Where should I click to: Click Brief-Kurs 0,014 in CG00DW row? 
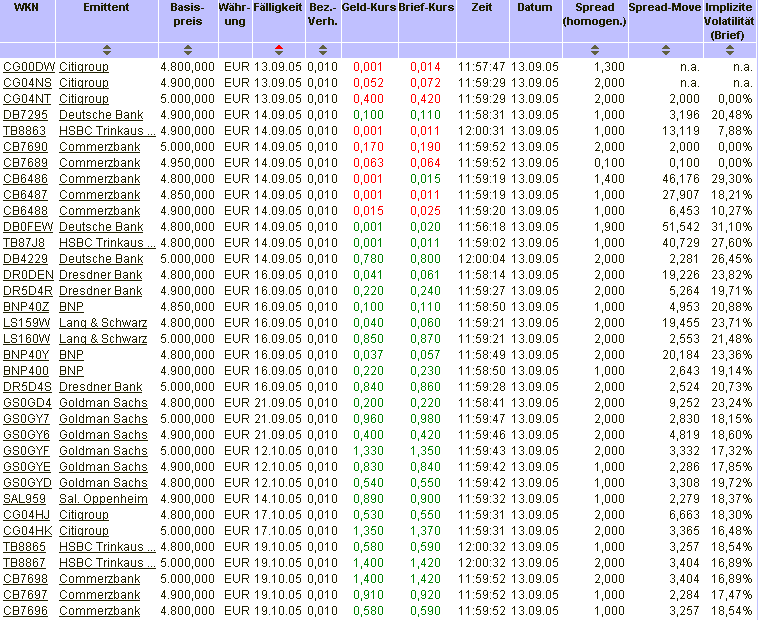(425, 67)
